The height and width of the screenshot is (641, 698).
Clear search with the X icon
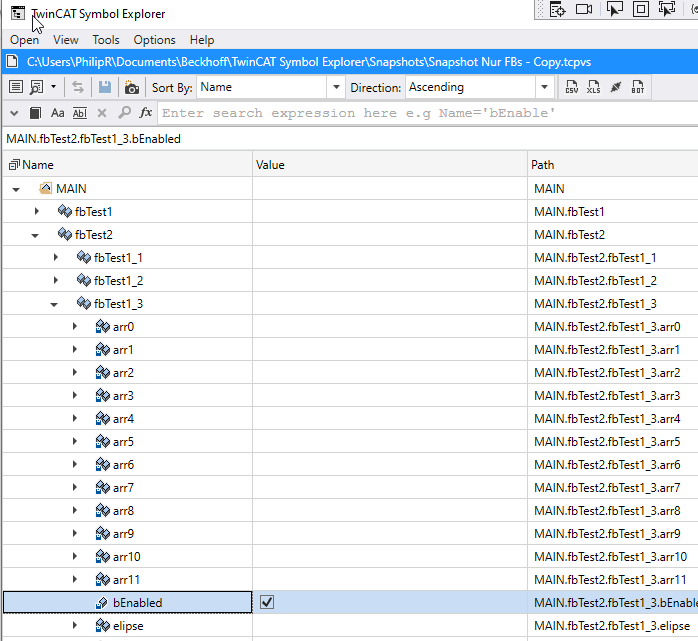pyautogui.click(x=102, y=113)
